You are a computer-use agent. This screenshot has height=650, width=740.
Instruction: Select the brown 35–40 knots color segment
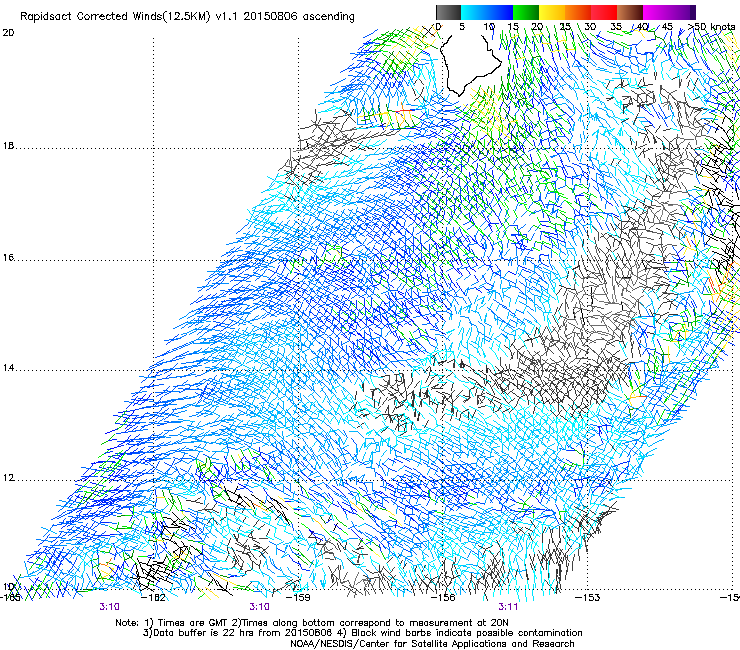pos(630,12)
